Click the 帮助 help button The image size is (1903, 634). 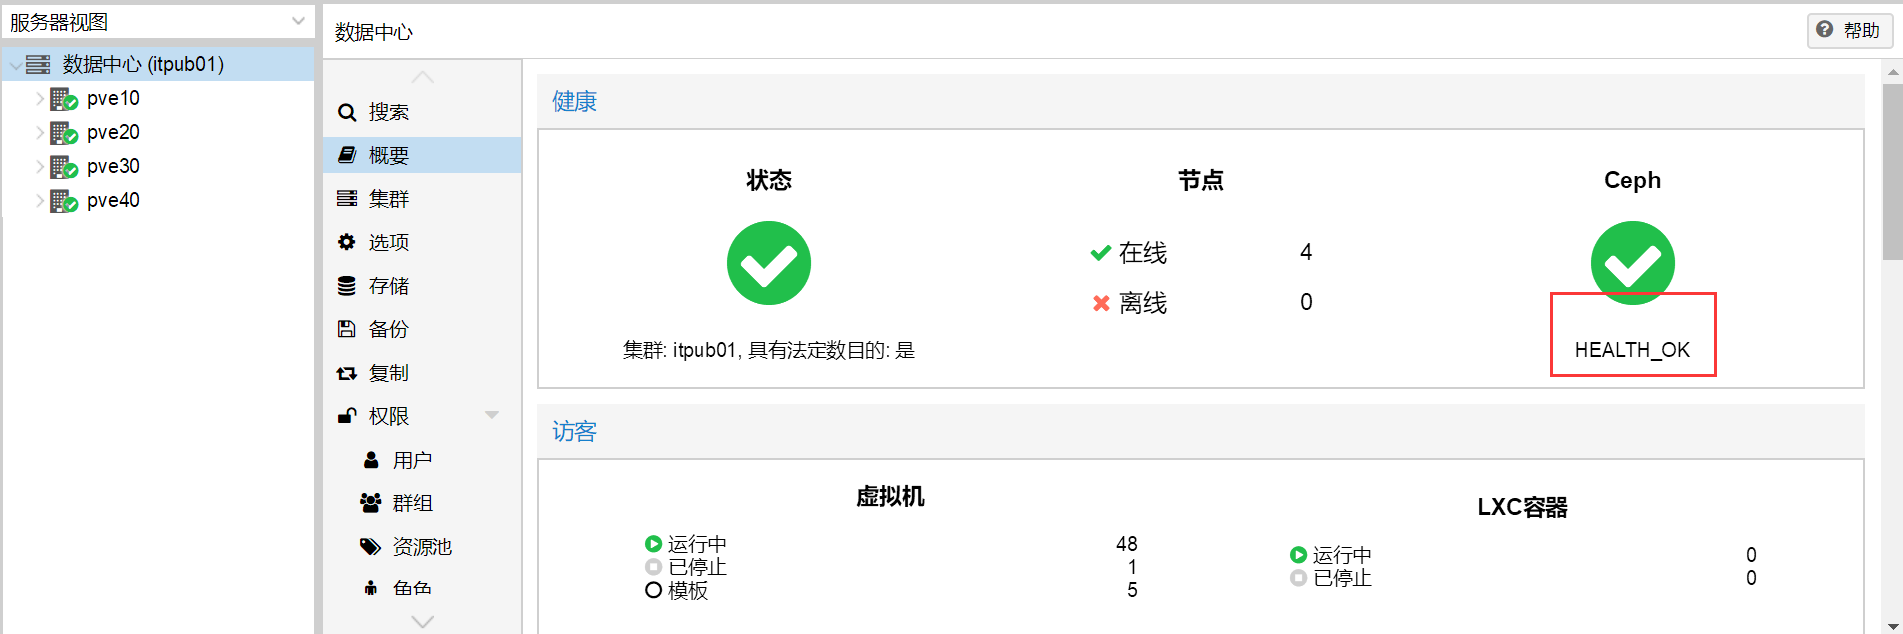pyautogui.click(x=1849, y=30)
